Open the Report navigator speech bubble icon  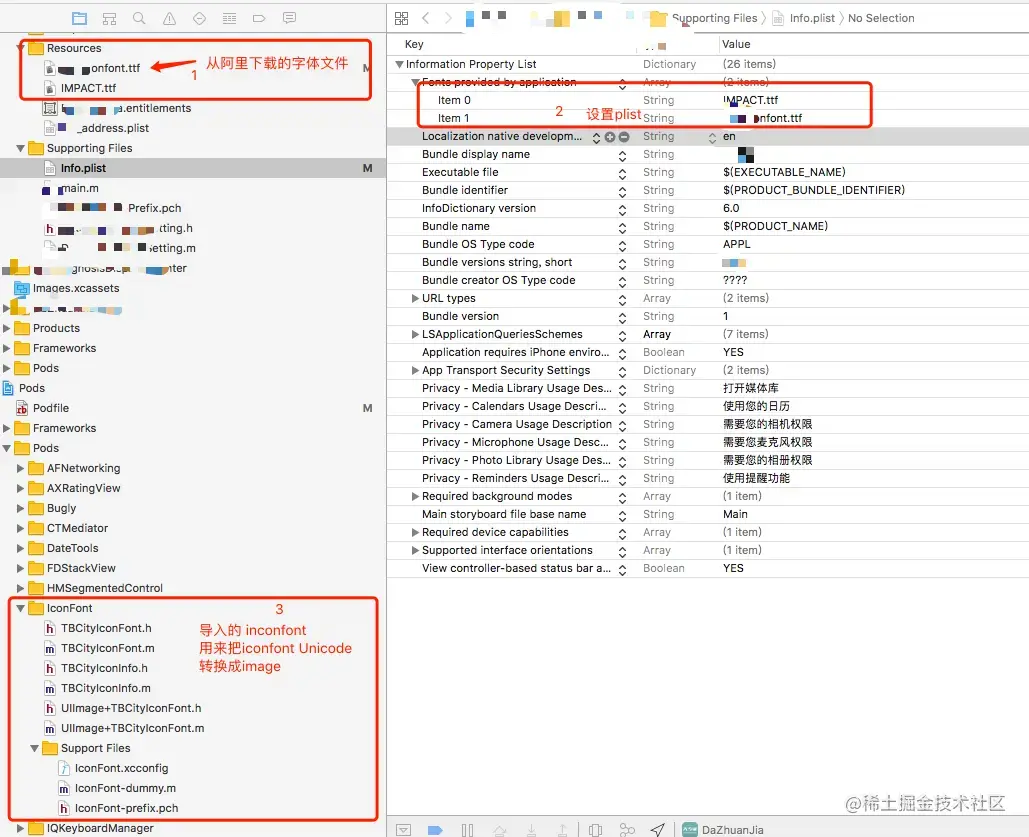tap(289, 18)
